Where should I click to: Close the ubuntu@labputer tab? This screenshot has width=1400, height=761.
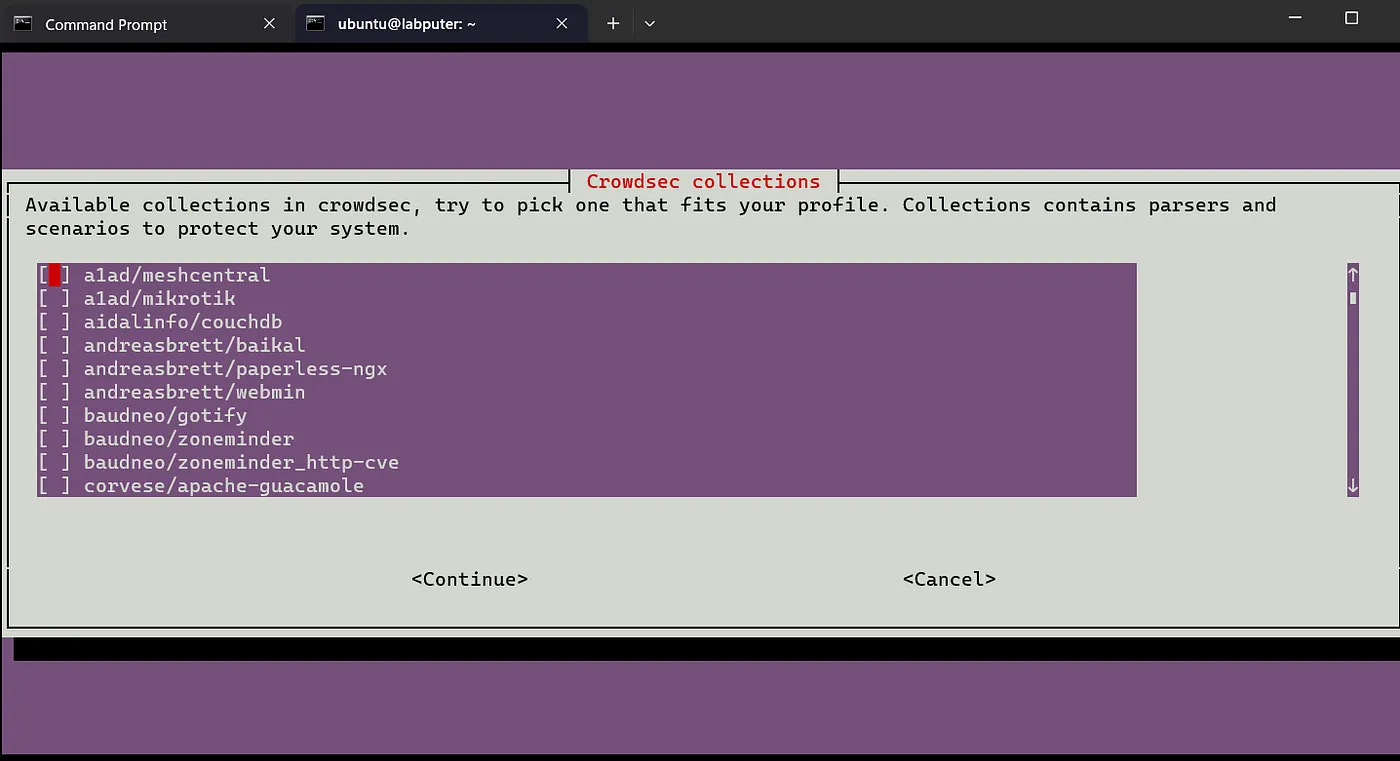click(x=562, y=24)
